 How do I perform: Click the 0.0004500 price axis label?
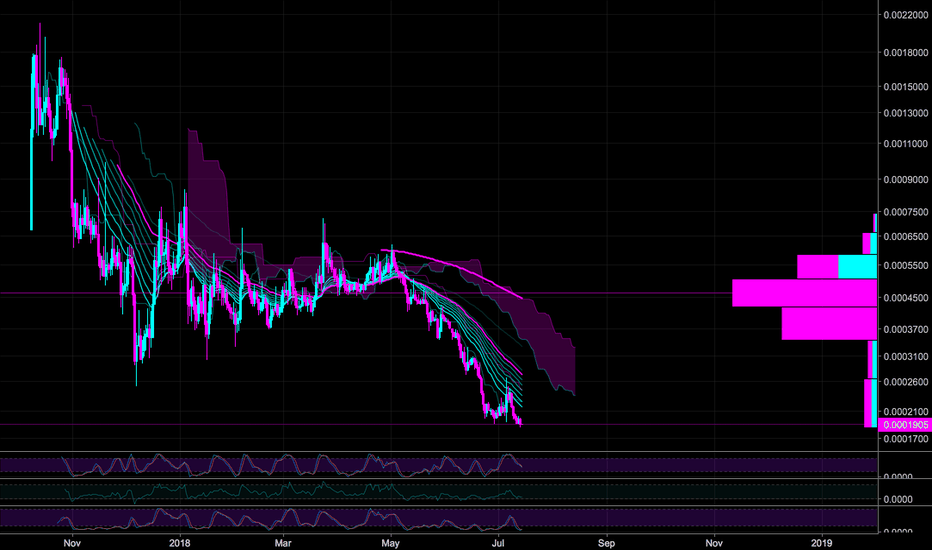tap(906, 298)
